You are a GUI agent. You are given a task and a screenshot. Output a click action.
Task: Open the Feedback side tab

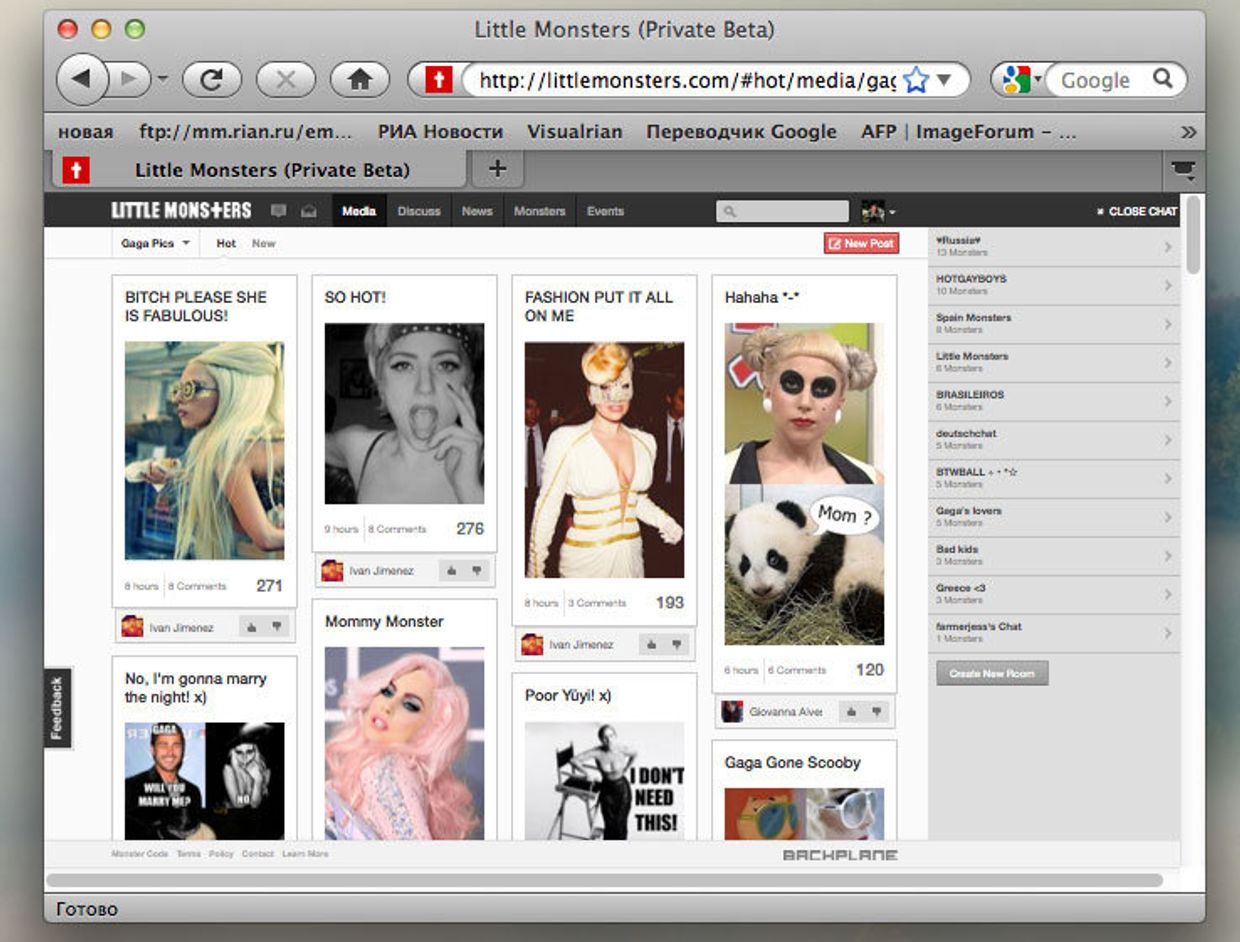point(57,708)
